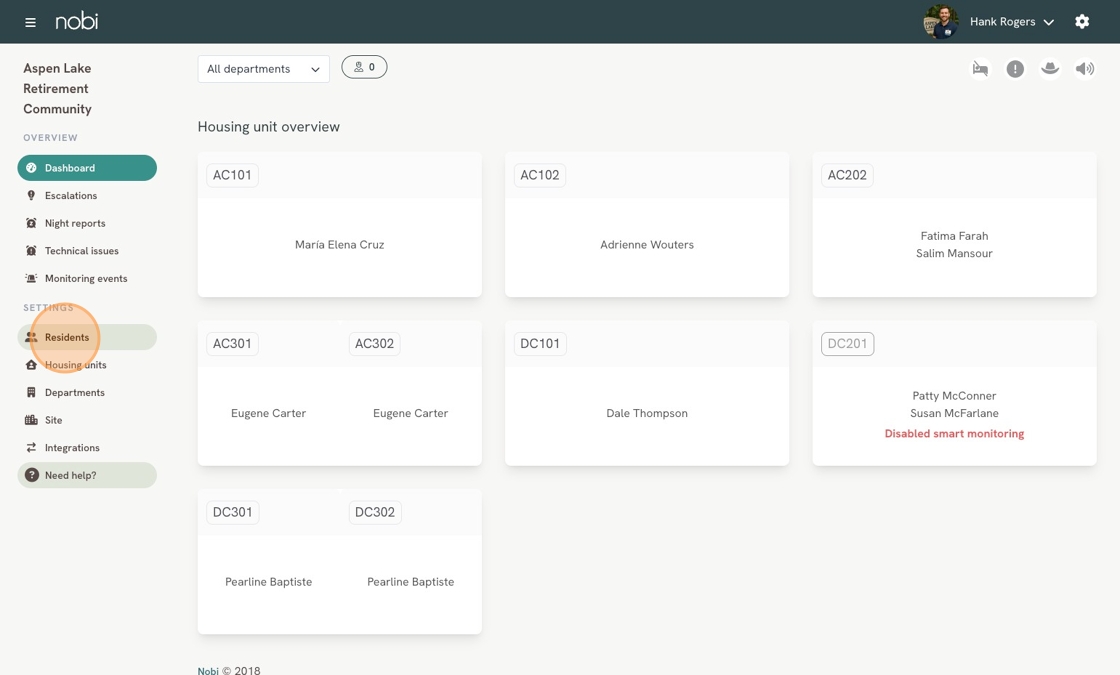Toggle the speaker sound icon
1120x675 pixels.
1085,69
